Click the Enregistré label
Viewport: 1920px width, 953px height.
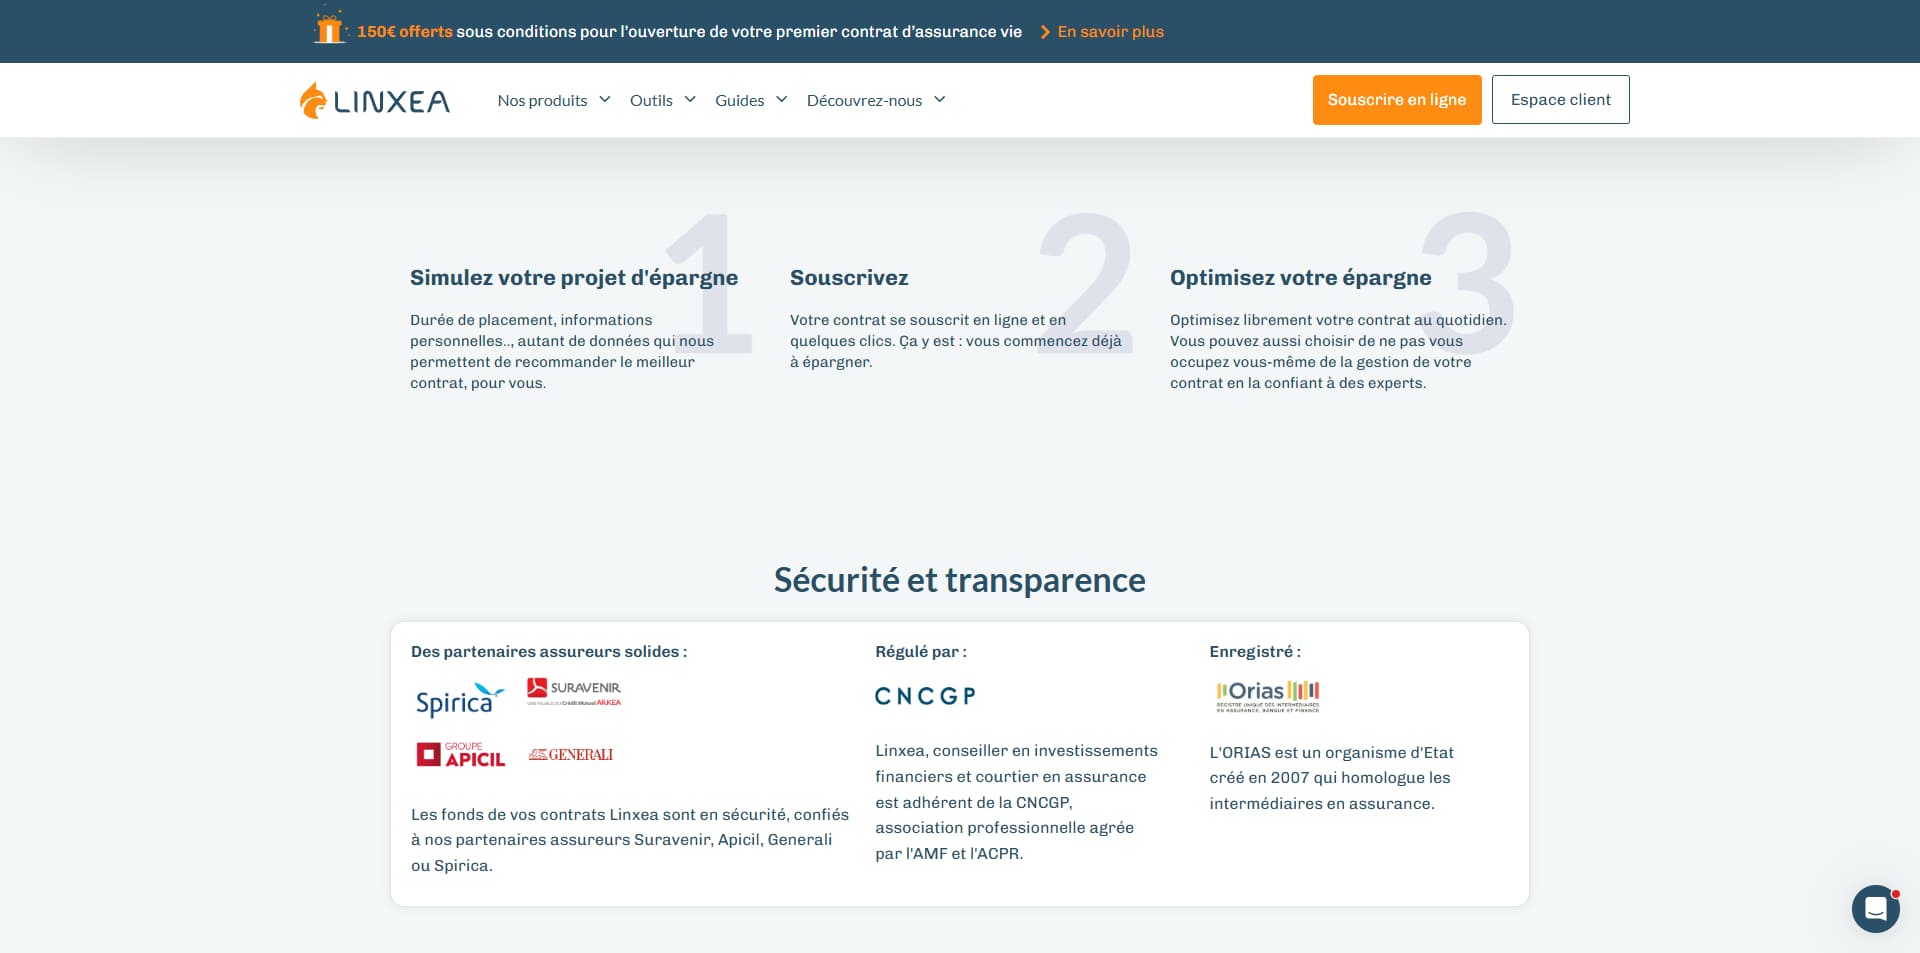1255,652
